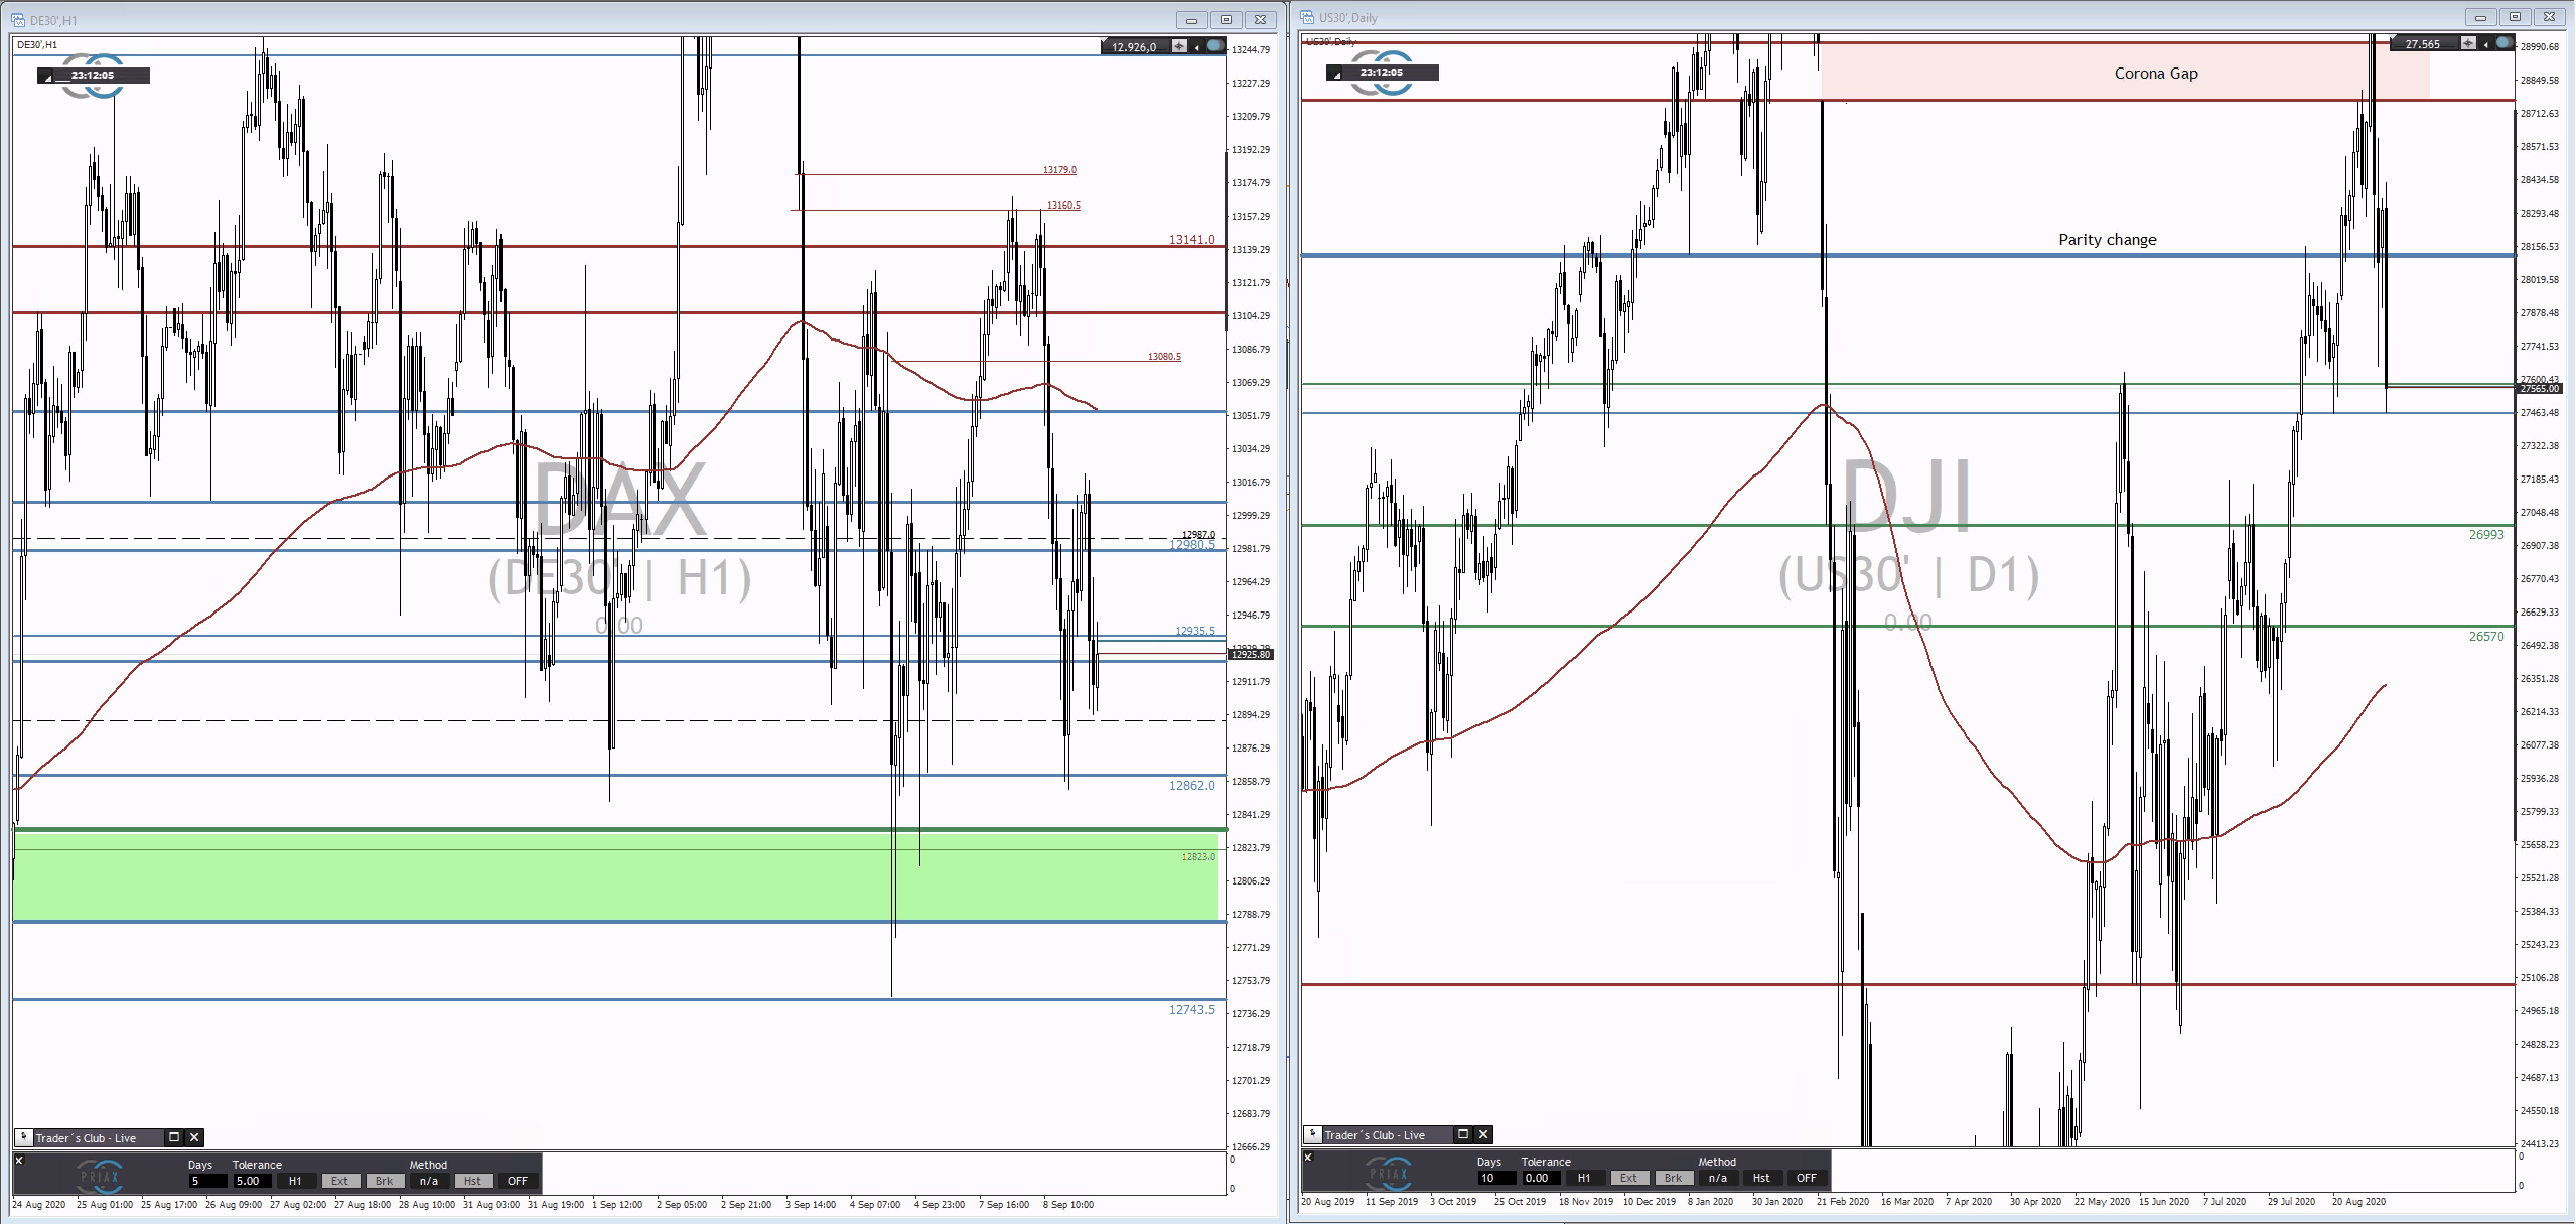The width and height of the screenshot is (2576, 1224).
Task: Close Trader's Club panel in US30 chart
Action: pos(1484,1134)
